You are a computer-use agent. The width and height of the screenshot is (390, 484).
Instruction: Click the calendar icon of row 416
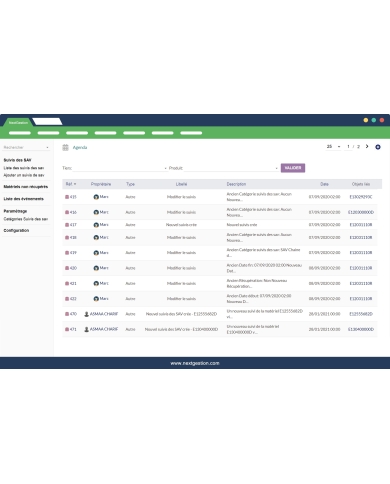pos(67,212)
